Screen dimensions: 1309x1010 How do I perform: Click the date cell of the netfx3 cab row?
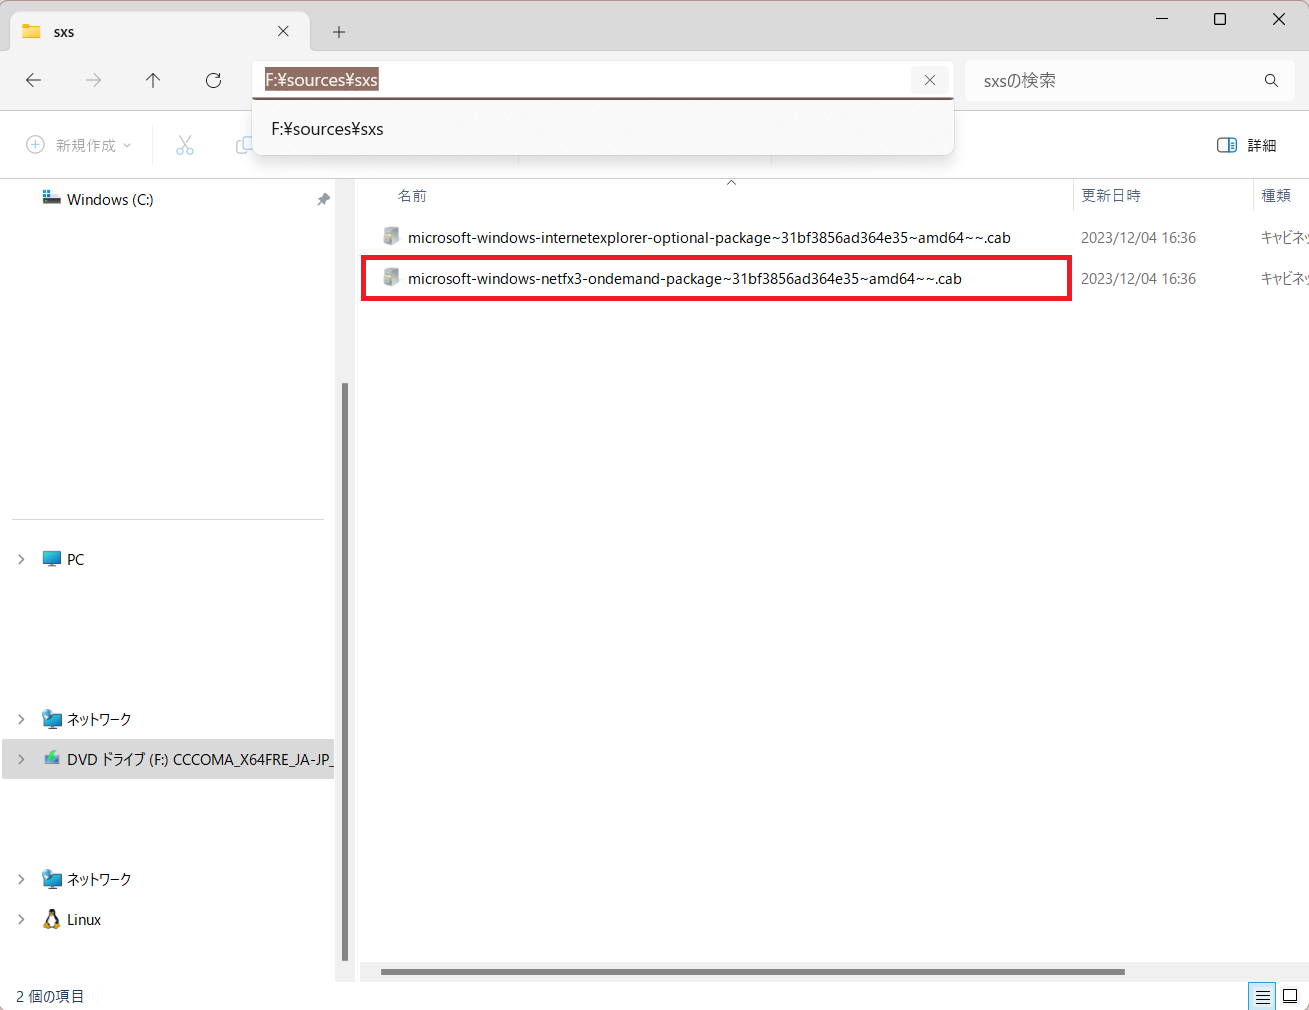point(1138,279)
